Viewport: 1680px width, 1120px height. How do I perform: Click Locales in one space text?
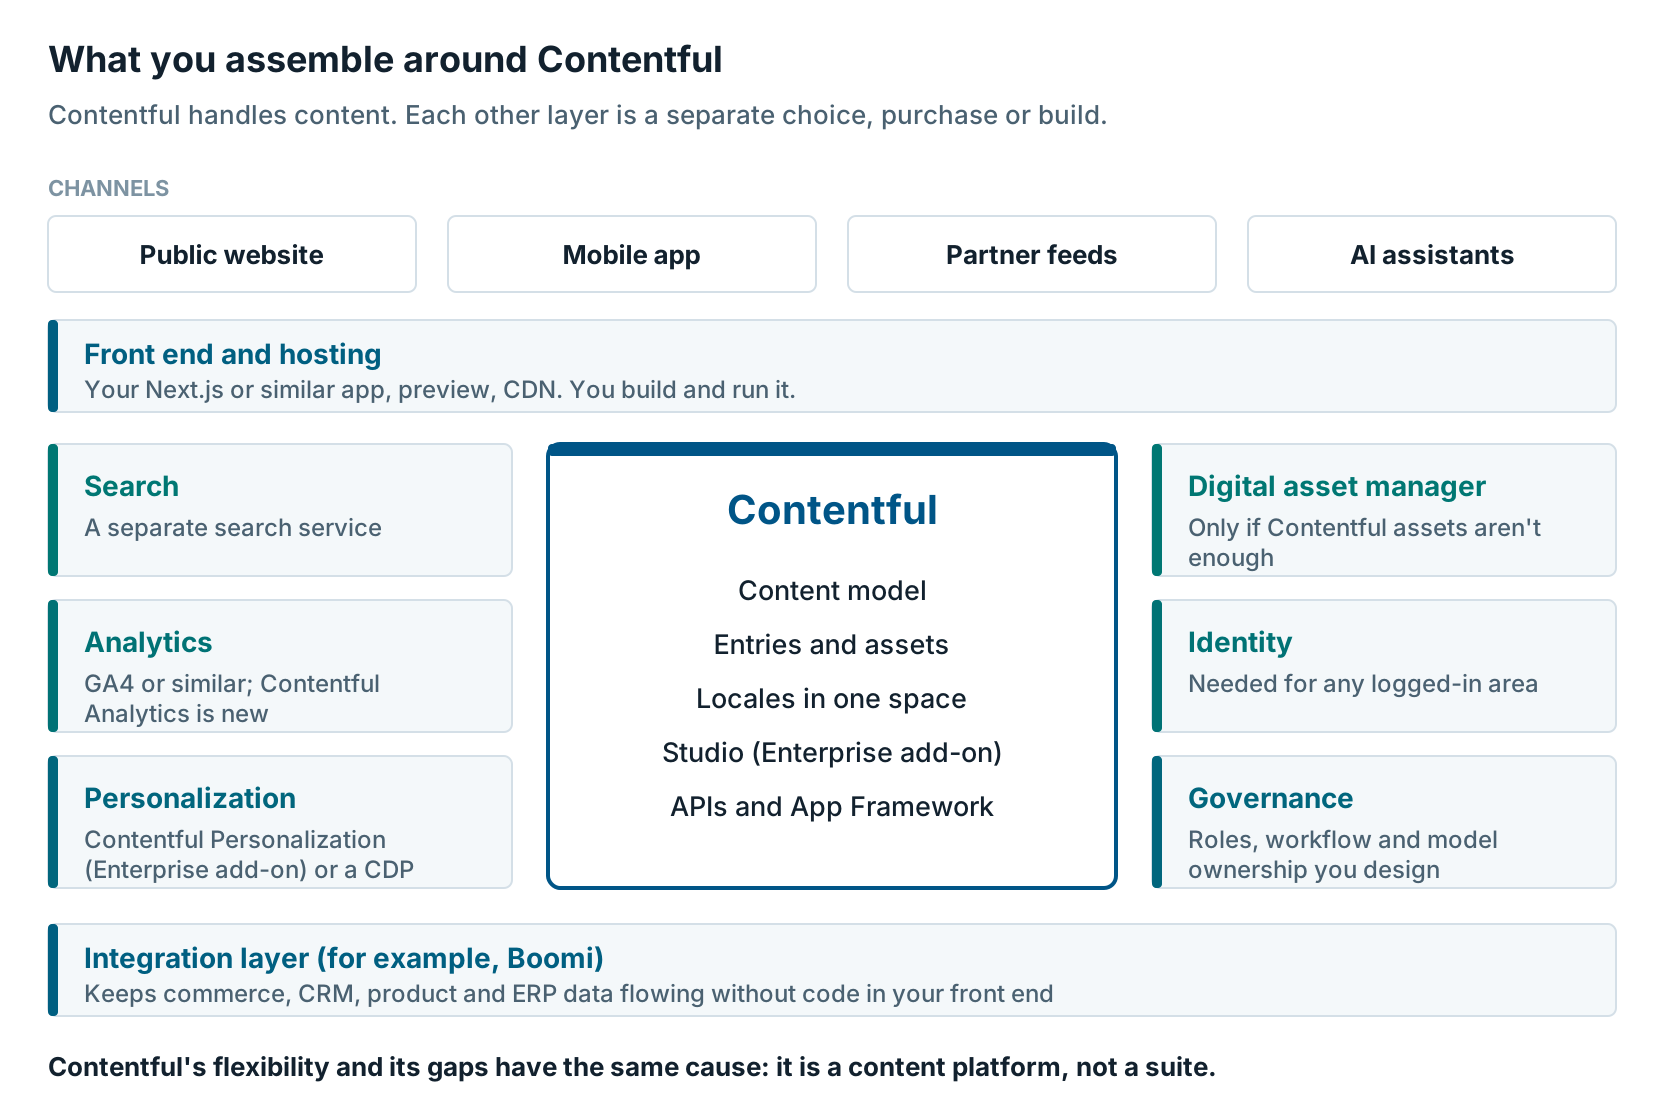(832, 699)
